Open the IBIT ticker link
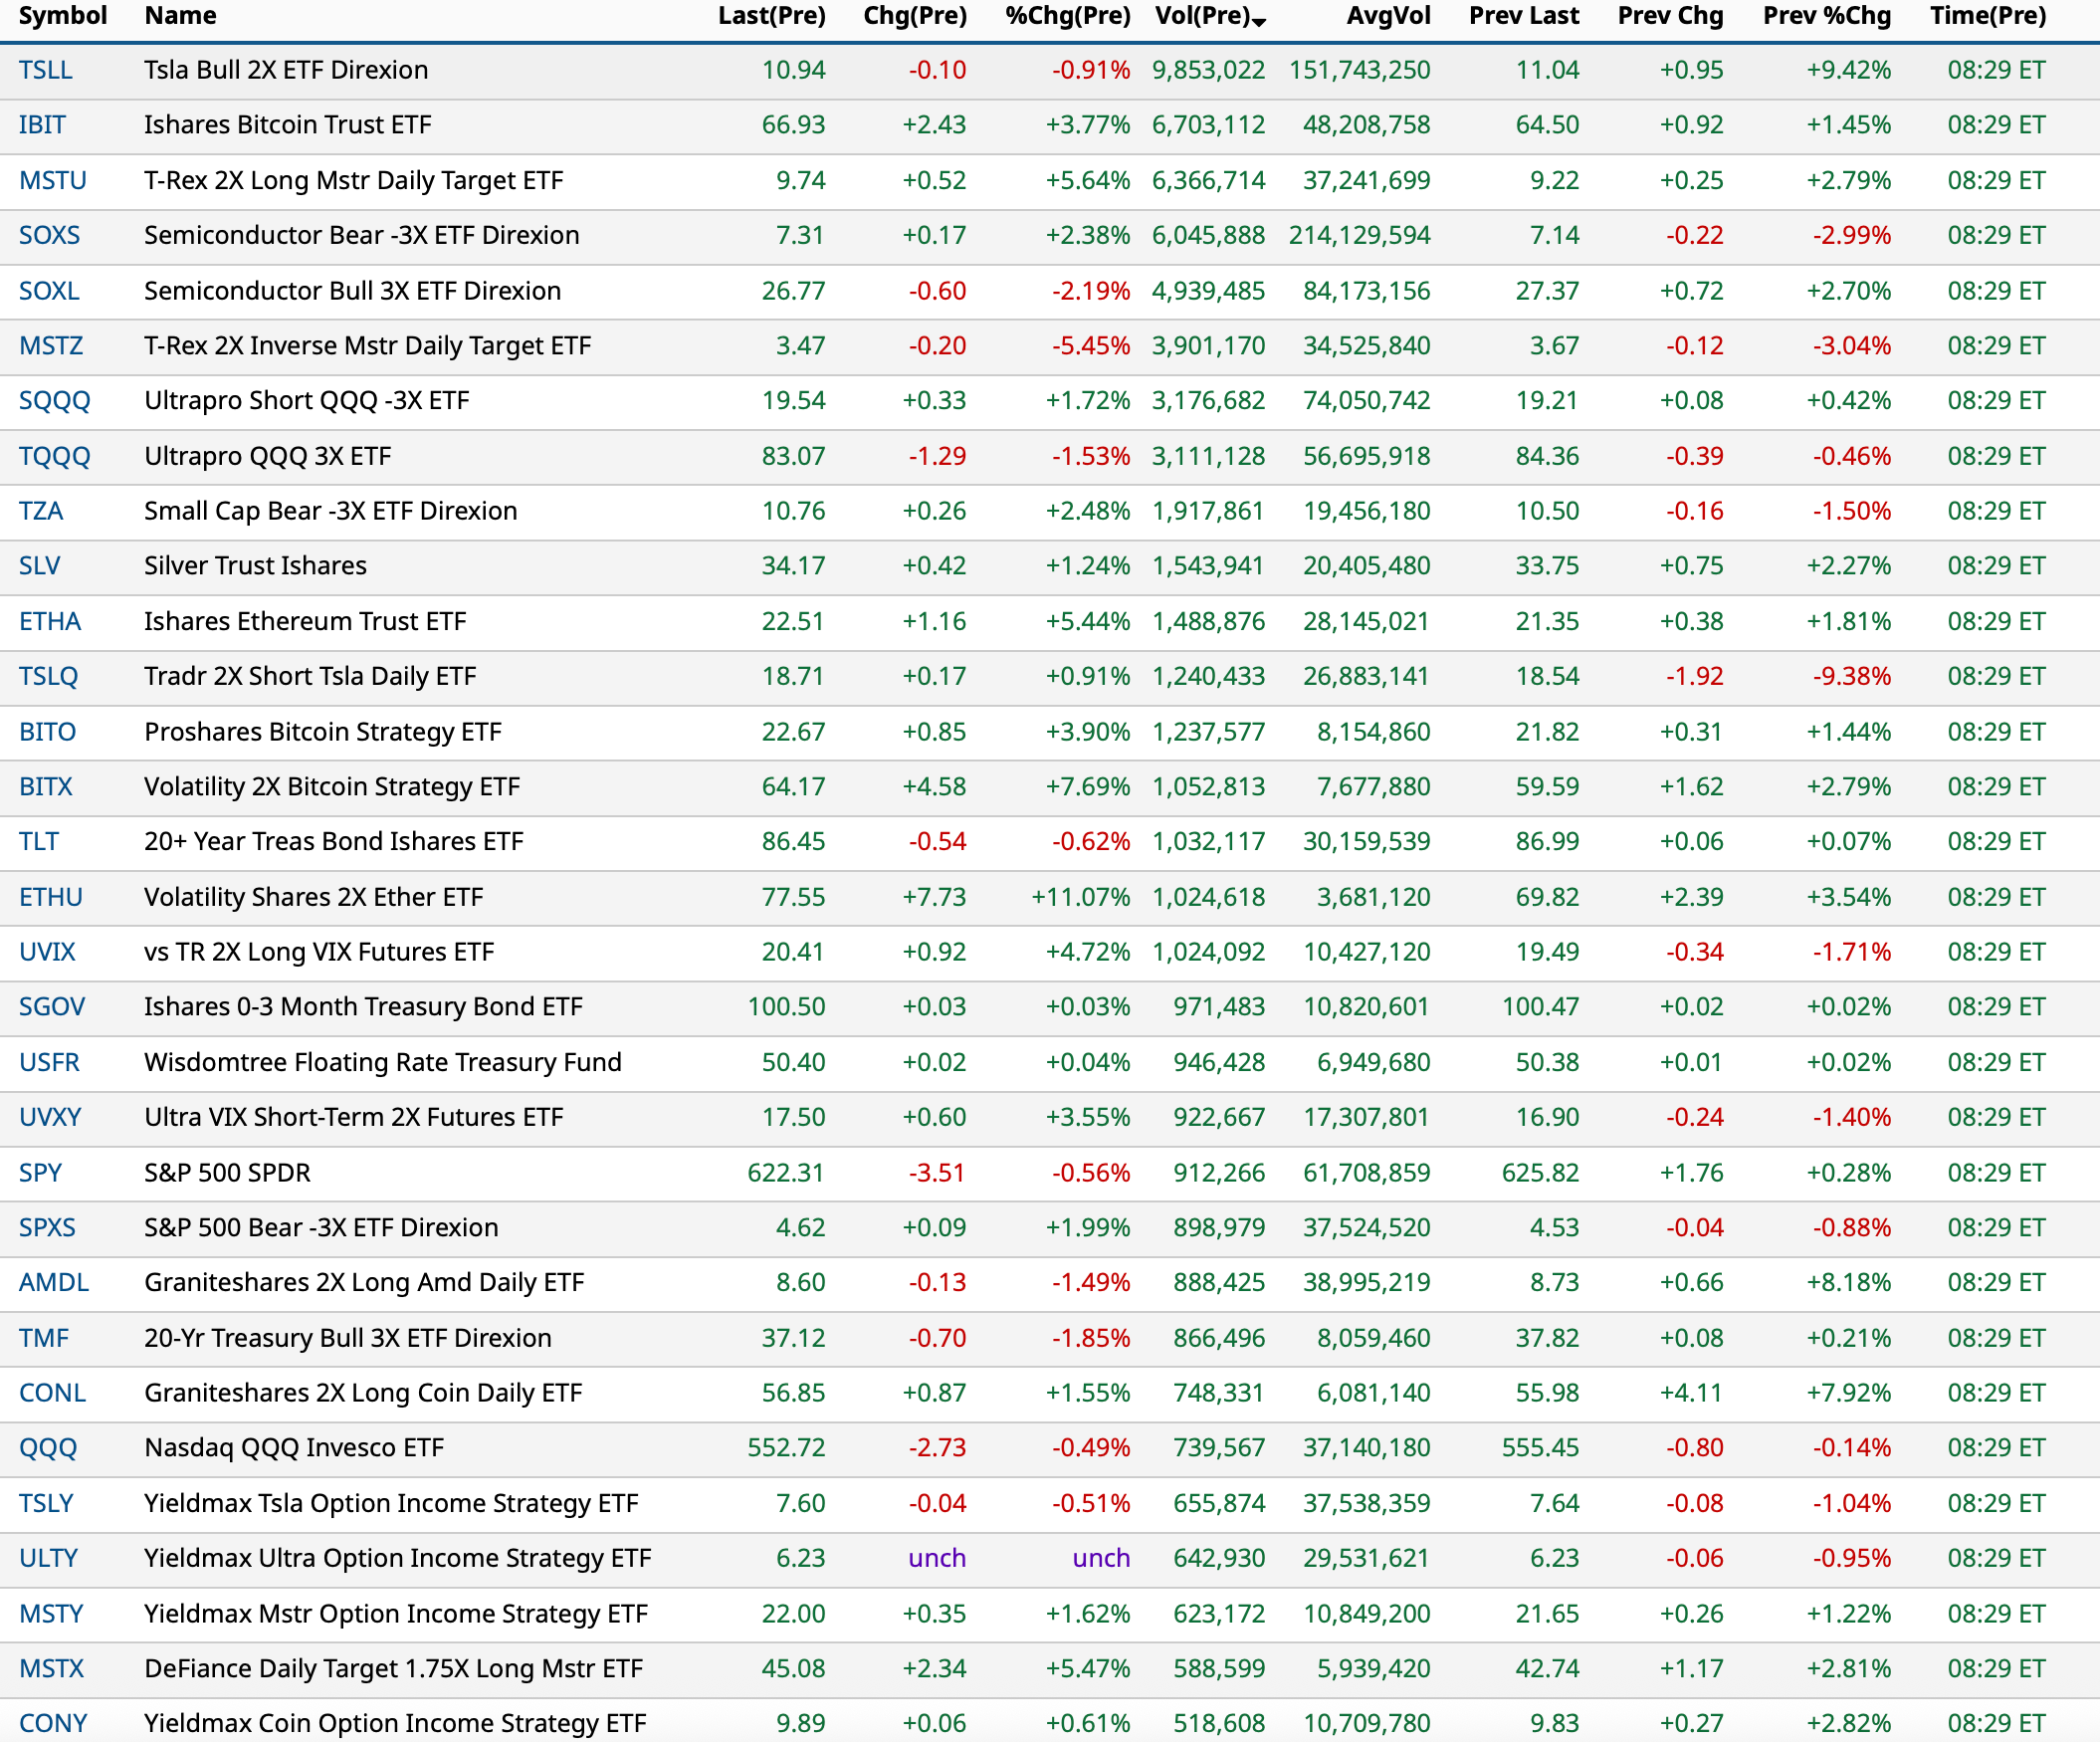Viewport: 2100px width, 1742px height. [x=42, y=125]
